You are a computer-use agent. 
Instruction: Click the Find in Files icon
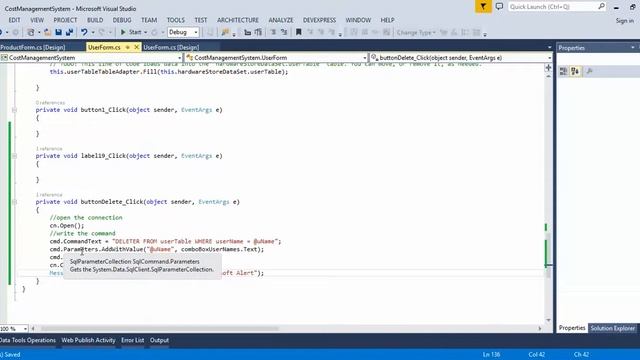click(x=225, y=32)
